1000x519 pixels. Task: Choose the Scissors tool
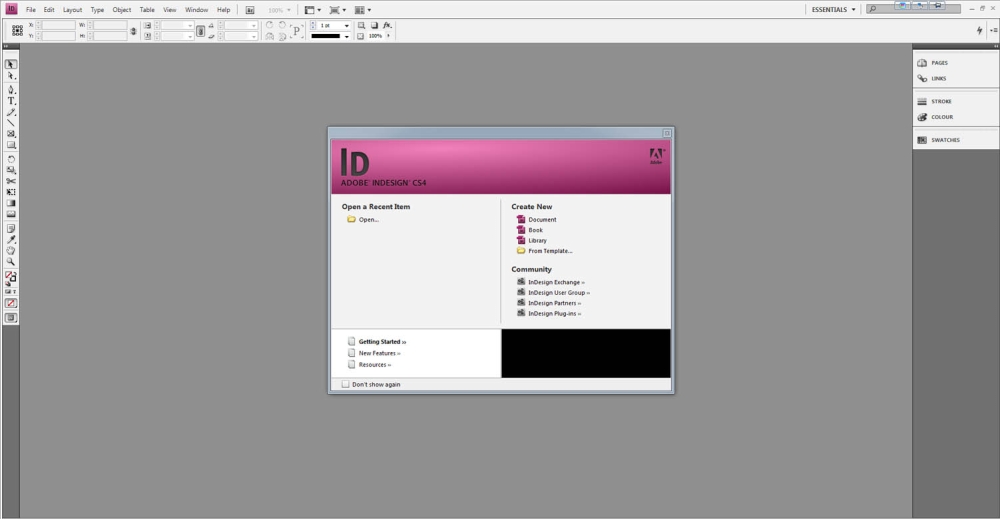pyautogui.click(x=11, y=181)
